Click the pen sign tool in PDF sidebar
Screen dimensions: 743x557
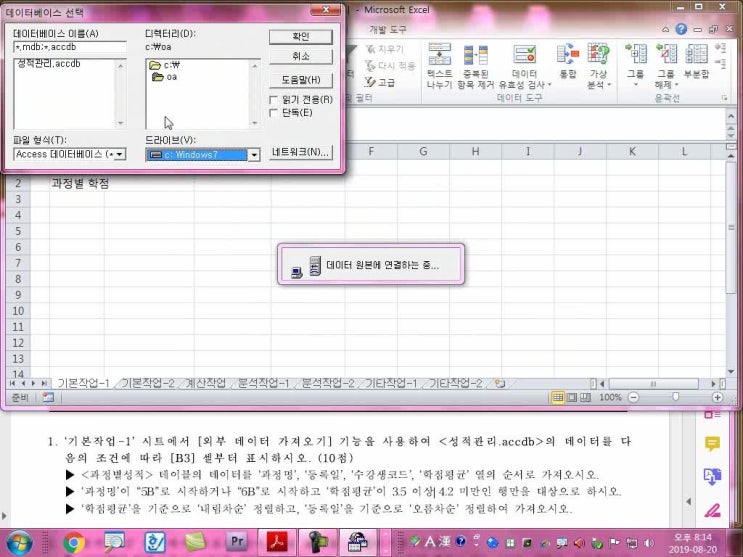click(712, 510)
